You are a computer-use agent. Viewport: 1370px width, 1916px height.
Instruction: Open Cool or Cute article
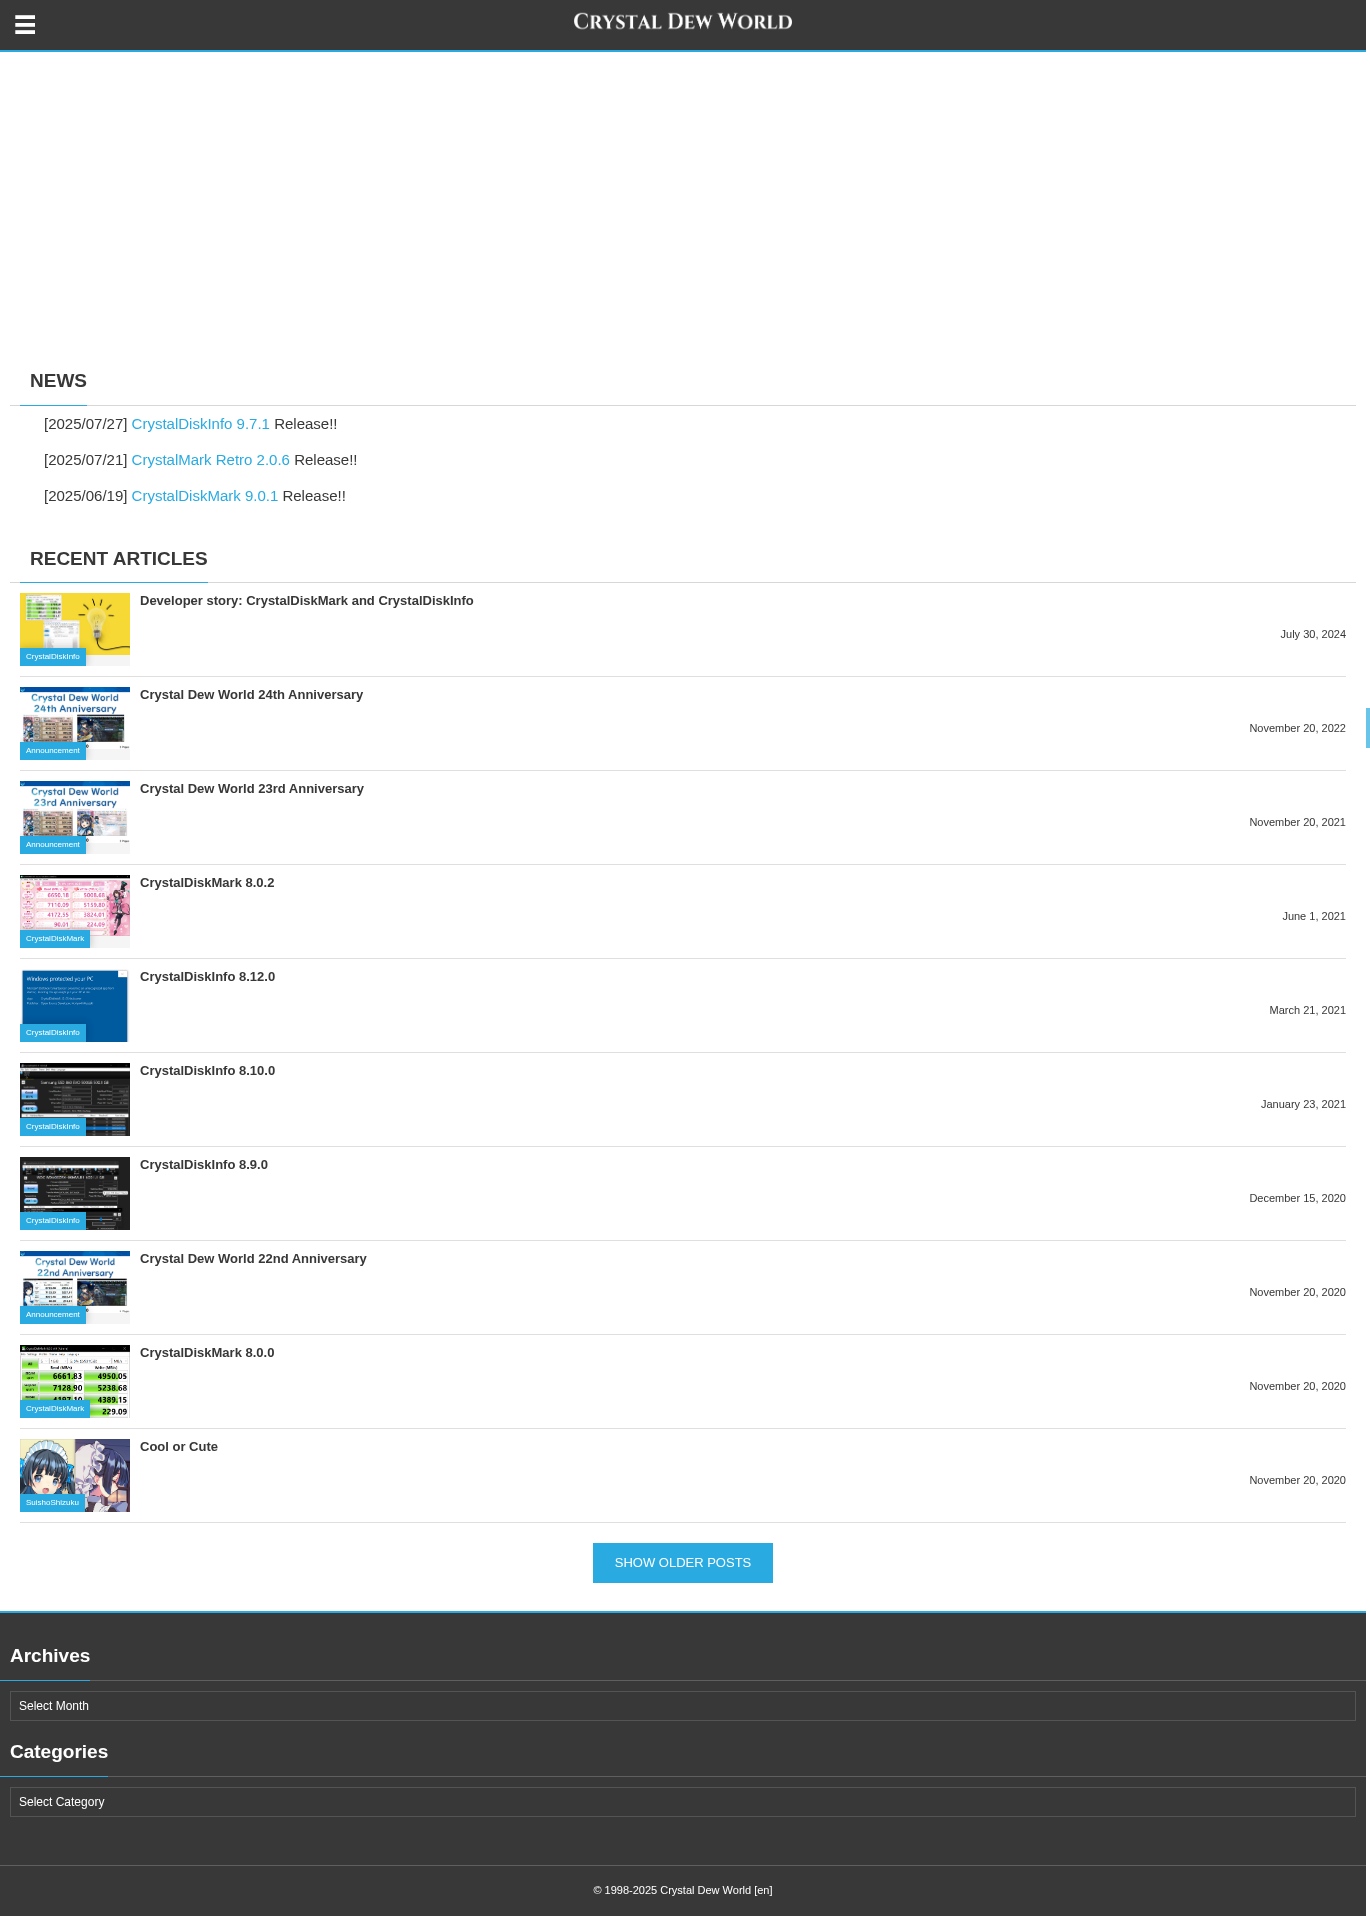179,1447
